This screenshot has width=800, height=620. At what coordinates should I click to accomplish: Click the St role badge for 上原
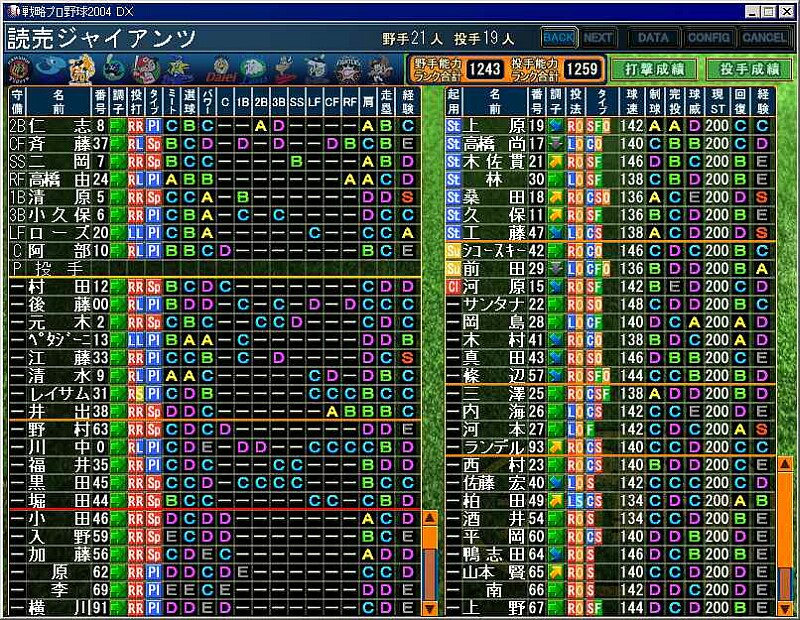click(453, 126)
